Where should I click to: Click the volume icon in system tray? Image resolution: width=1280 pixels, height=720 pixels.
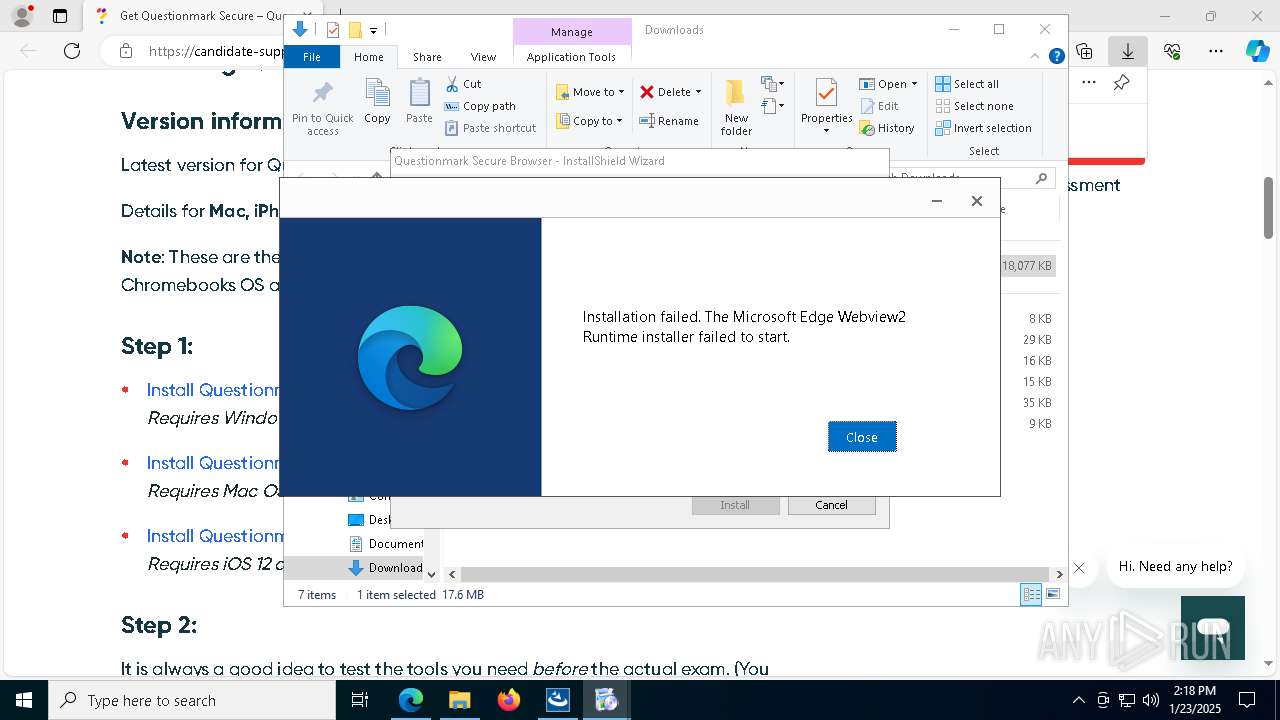[x=1151, y=700]
